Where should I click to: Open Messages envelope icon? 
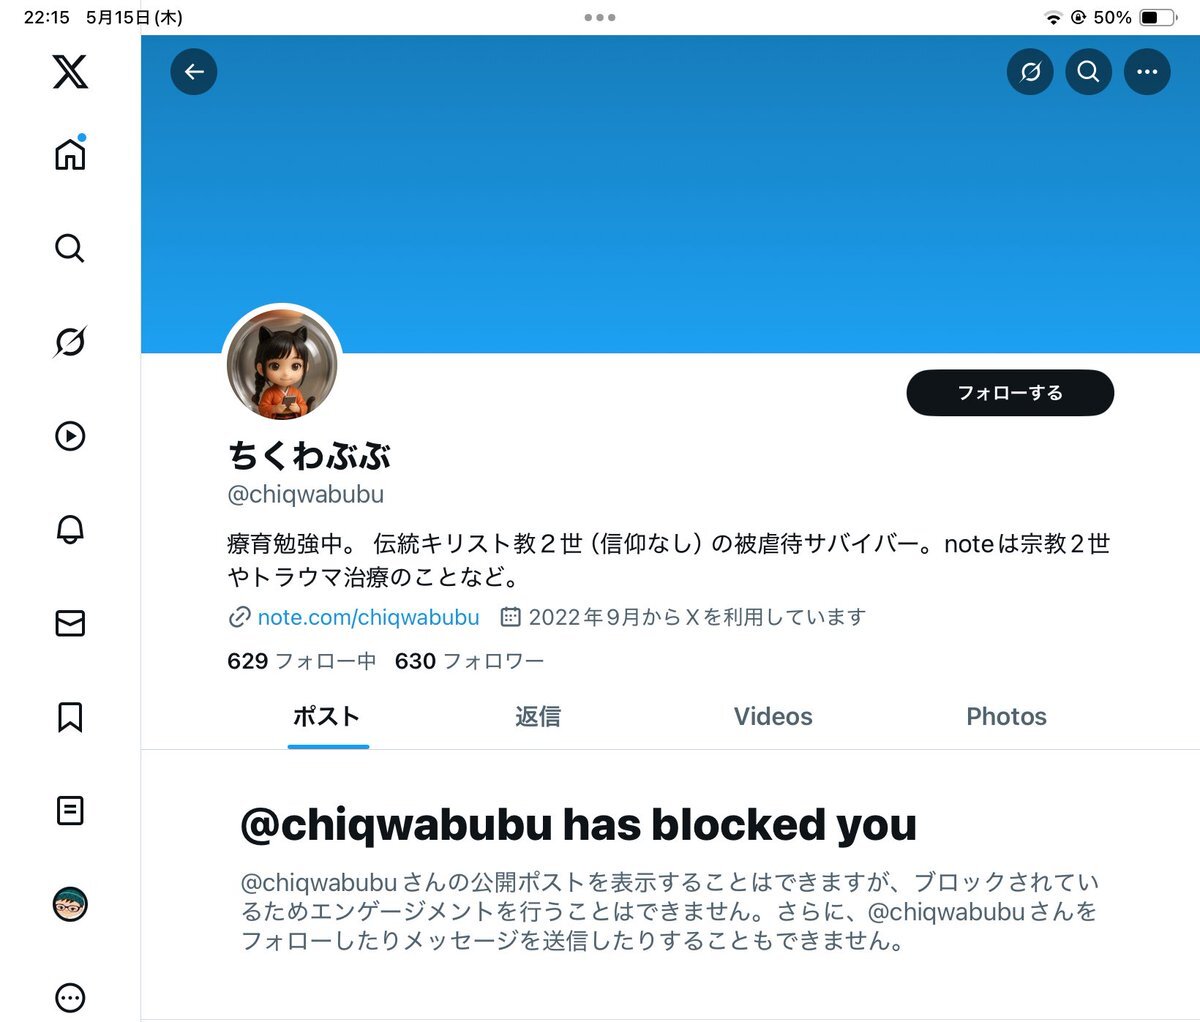(x=70, y=623)
